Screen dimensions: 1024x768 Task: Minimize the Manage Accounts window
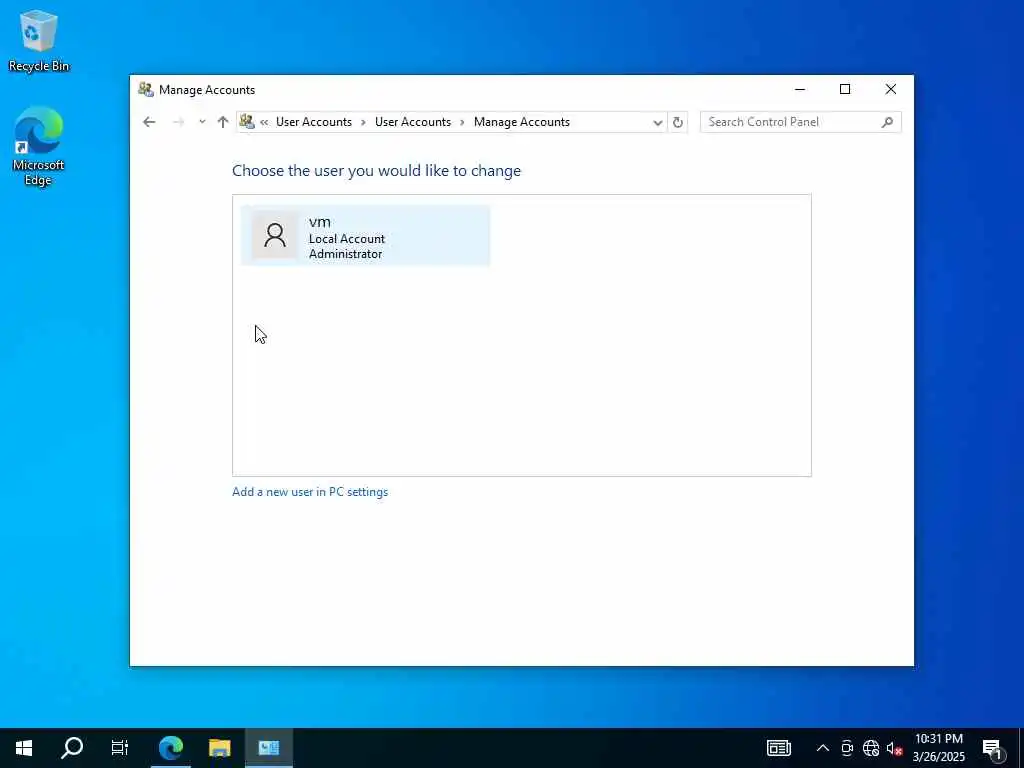coord(799,89)
